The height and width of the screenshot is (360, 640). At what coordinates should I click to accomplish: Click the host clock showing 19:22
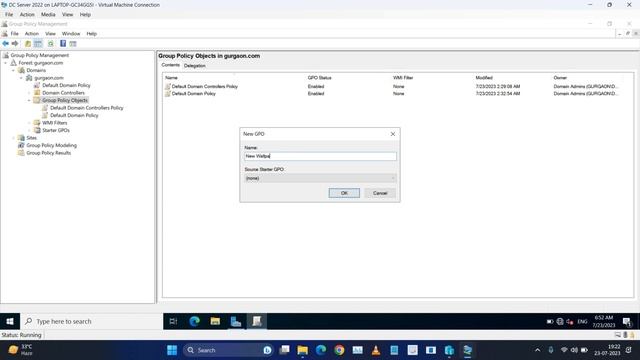coord(610,350)
